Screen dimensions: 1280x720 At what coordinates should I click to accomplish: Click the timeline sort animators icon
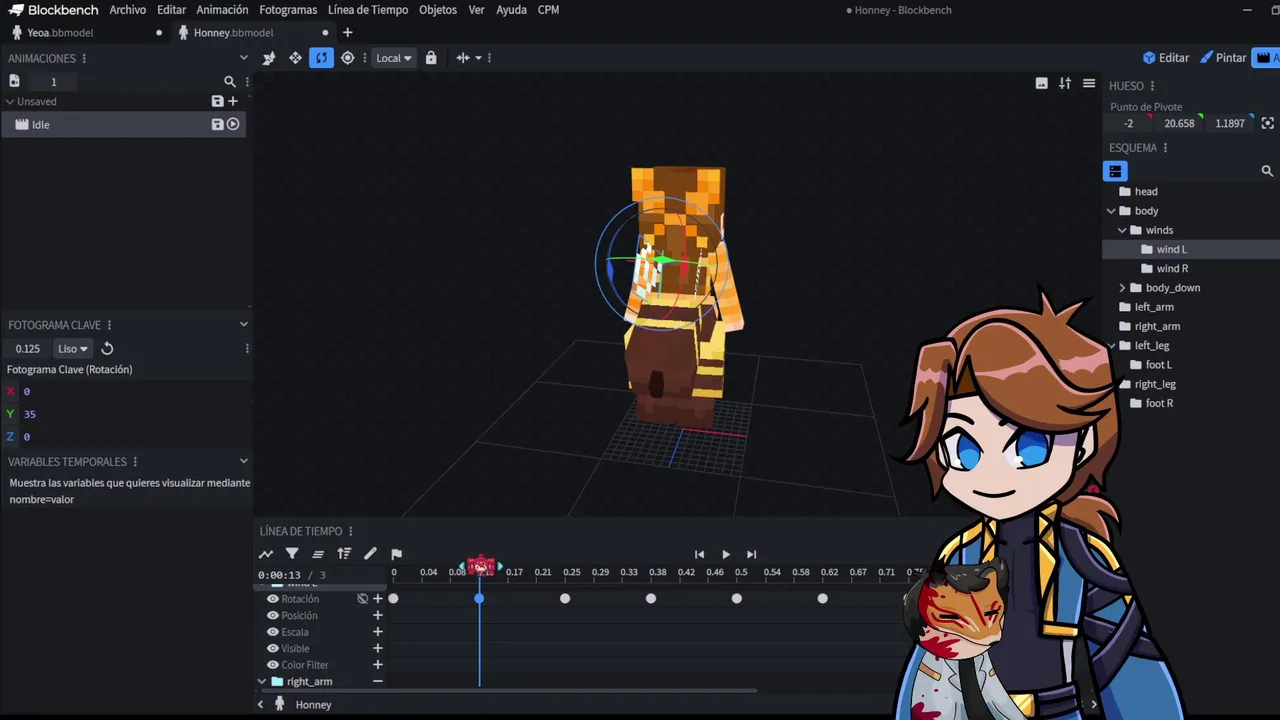344,554
